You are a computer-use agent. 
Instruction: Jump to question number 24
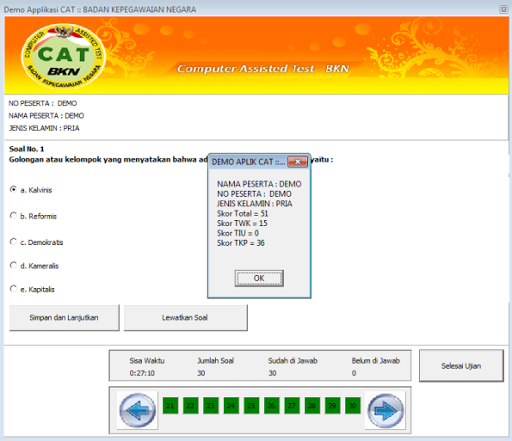231,405
